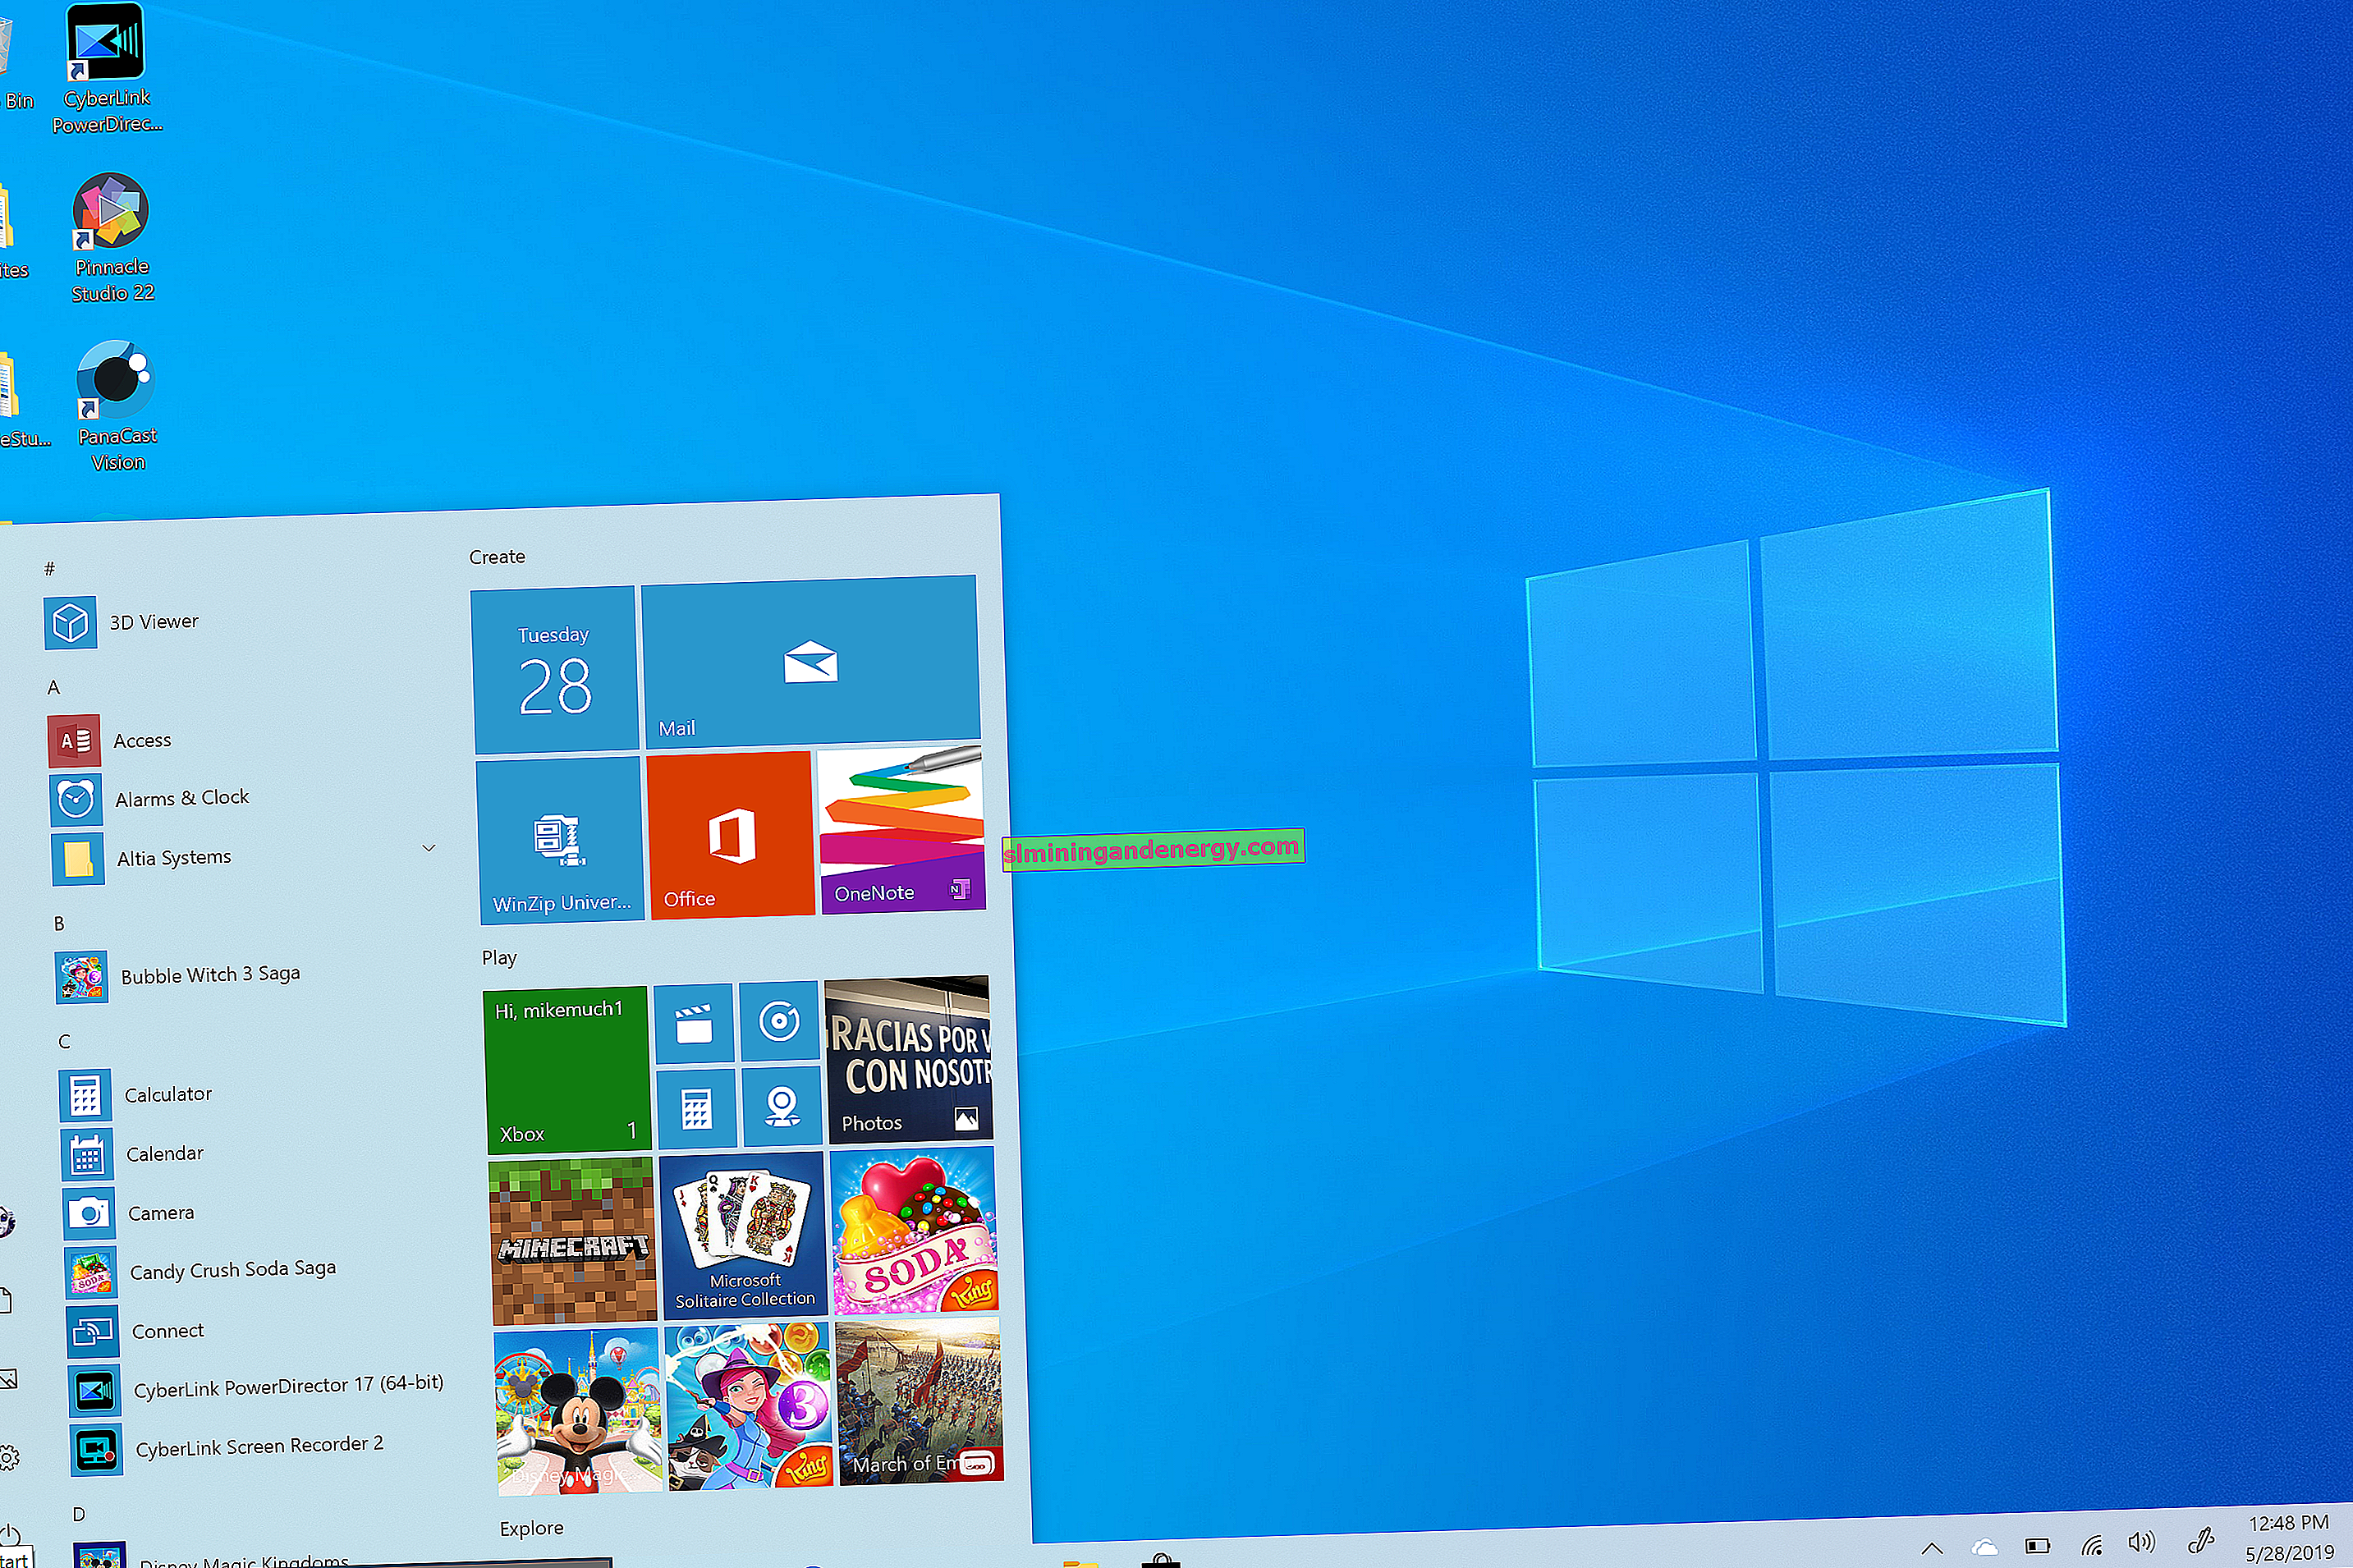This screenshot has width=2353, height=1568.
Task: Click the volume speaker tray icon
Action: (2141, 1543)
